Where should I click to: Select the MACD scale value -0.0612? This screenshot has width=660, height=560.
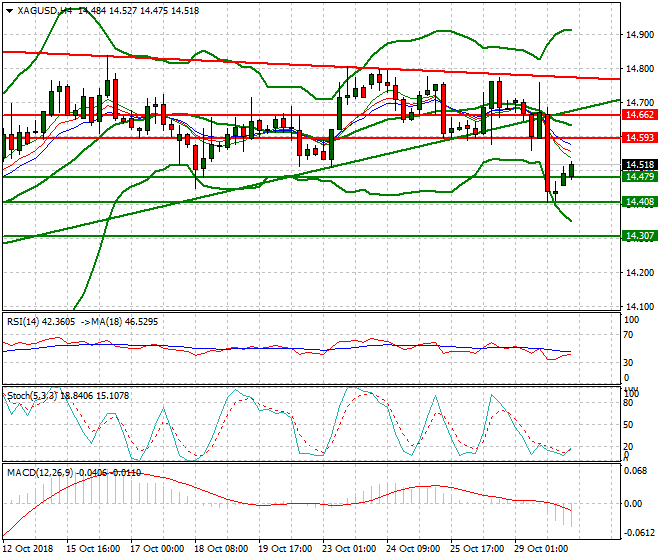pyautogui.click(x=639, y=533)
